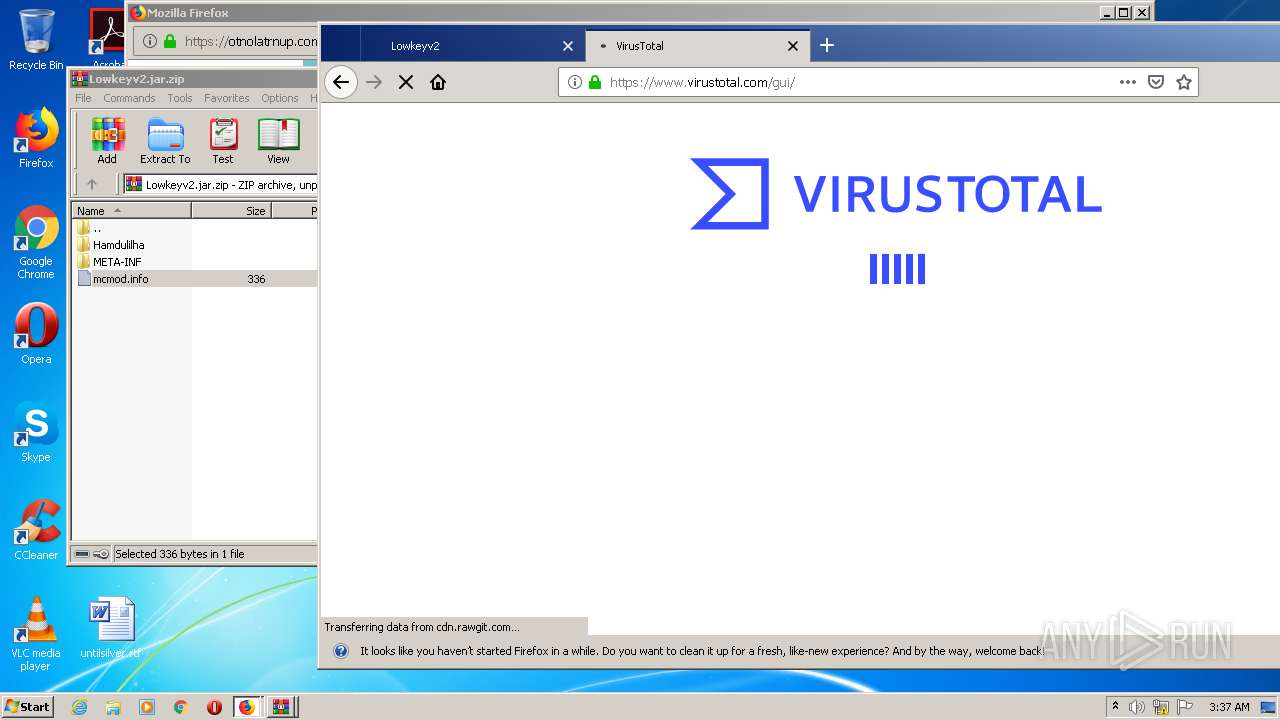Open the Skype desktop shortcut

36,432
